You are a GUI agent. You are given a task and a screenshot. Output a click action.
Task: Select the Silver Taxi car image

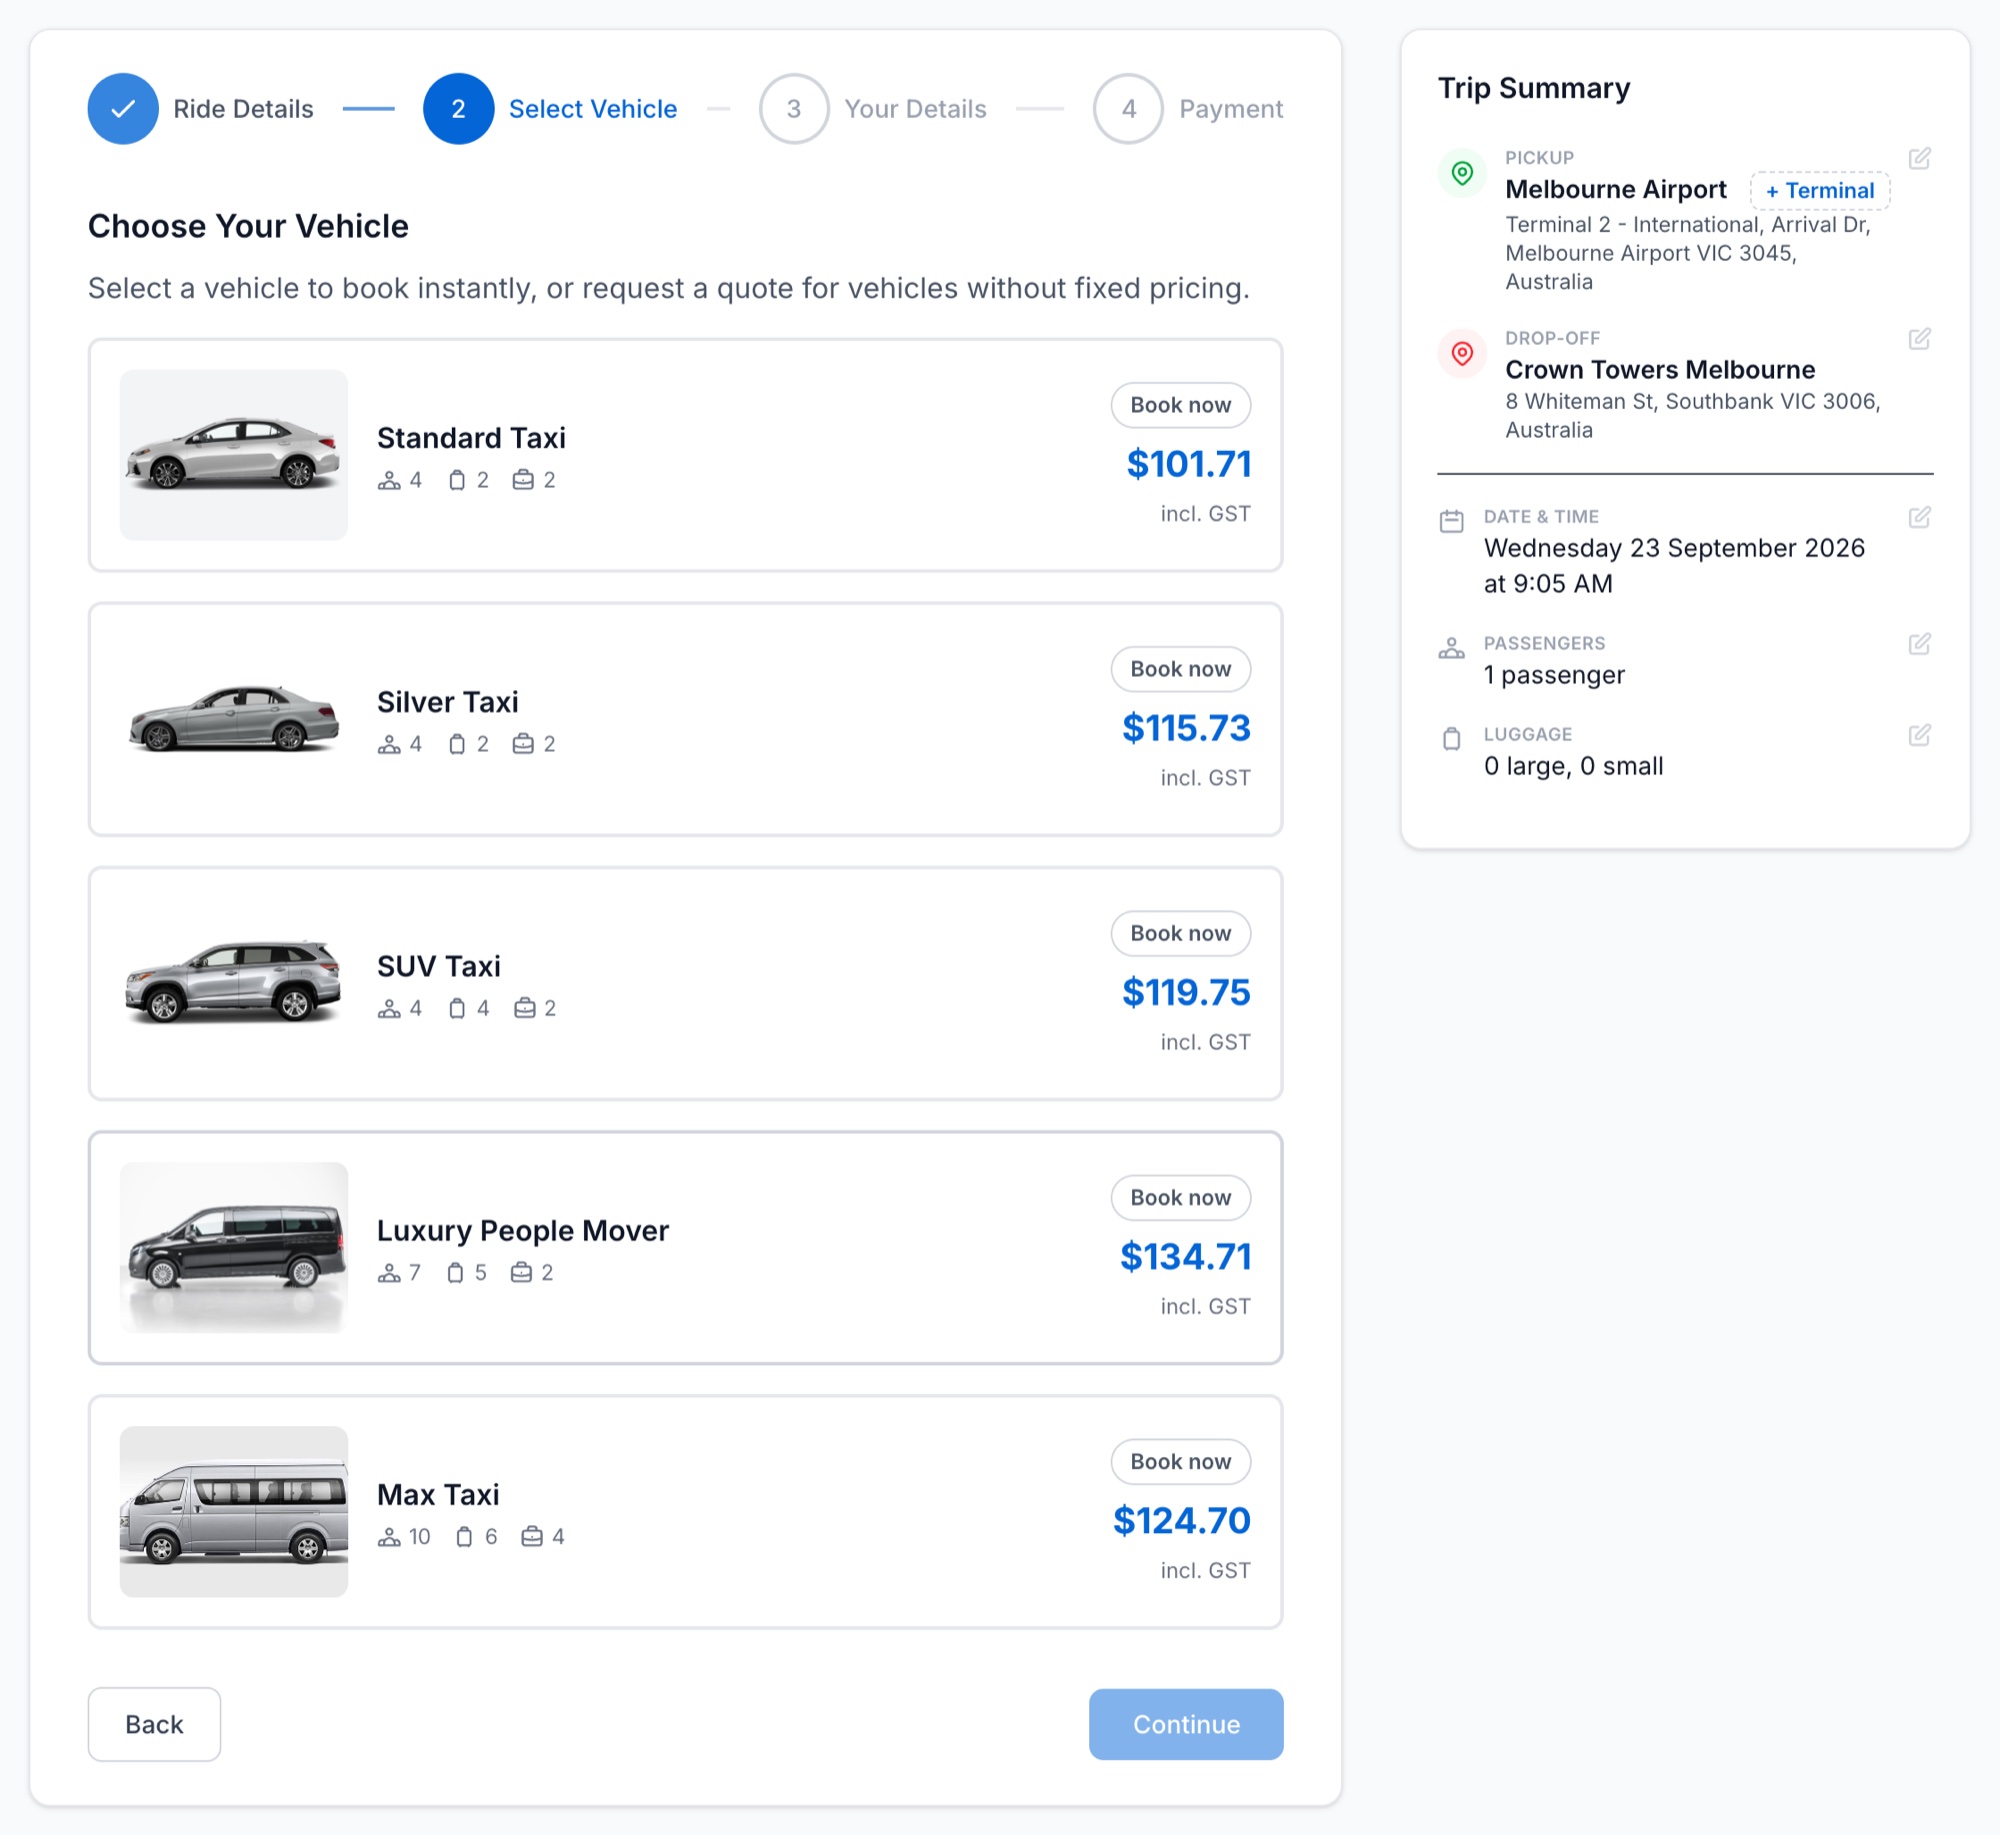[234, 719]
